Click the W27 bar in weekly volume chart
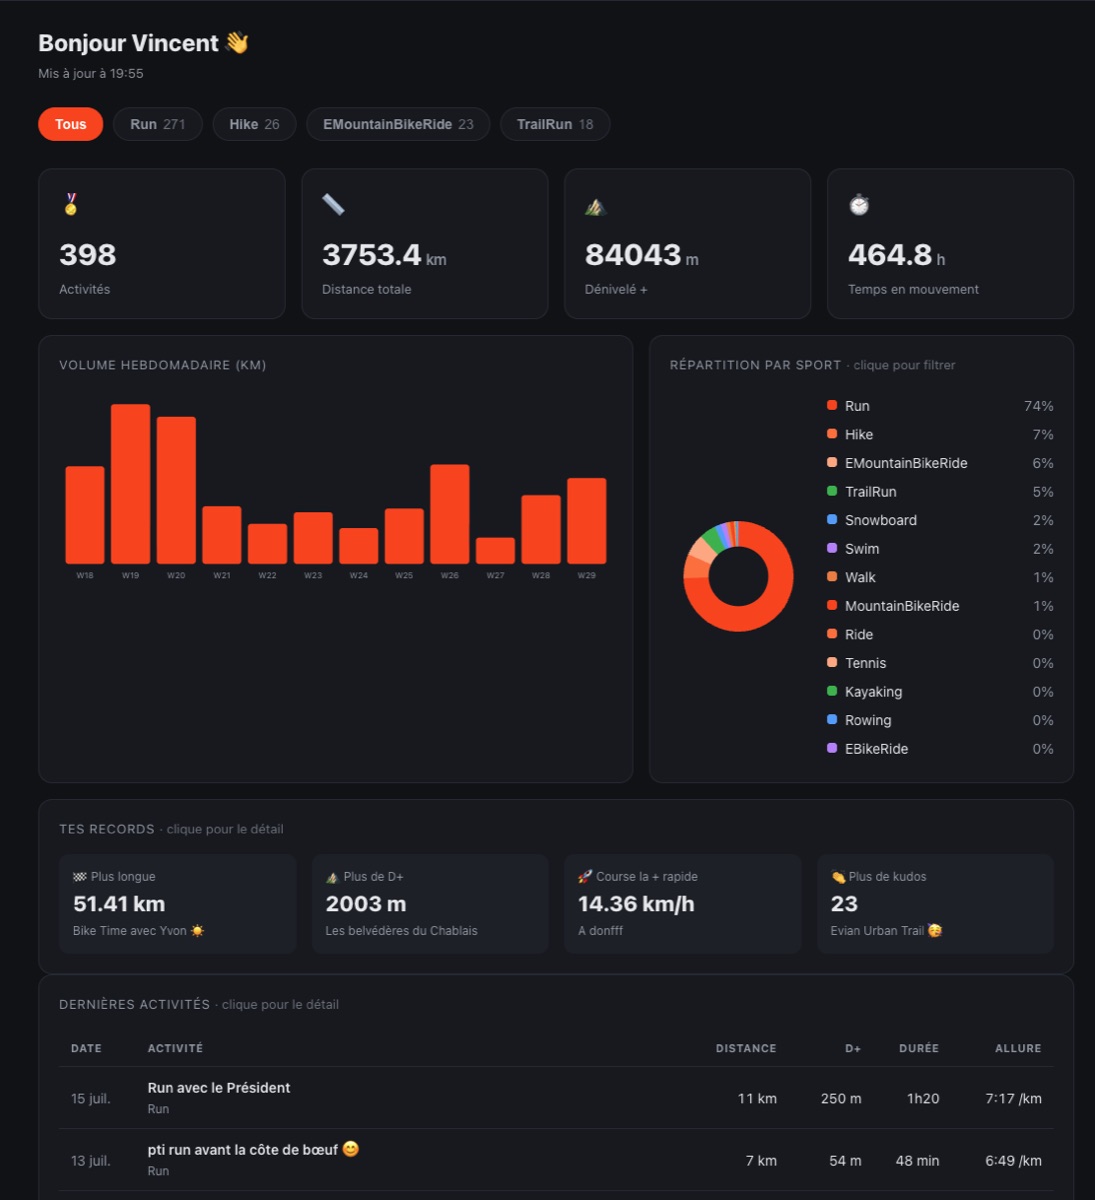Image resolution: width=1095 pixels, height=1200 pixels. (x=496, y=551)
